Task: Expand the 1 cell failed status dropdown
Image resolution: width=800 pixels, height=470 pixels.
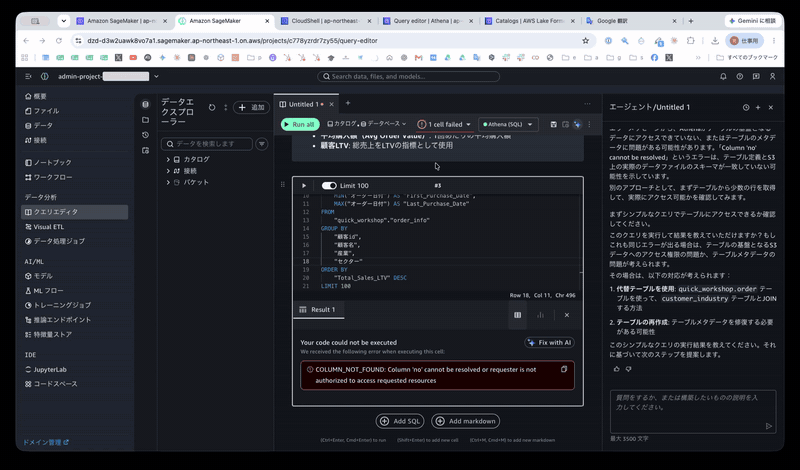Action: 443,125
